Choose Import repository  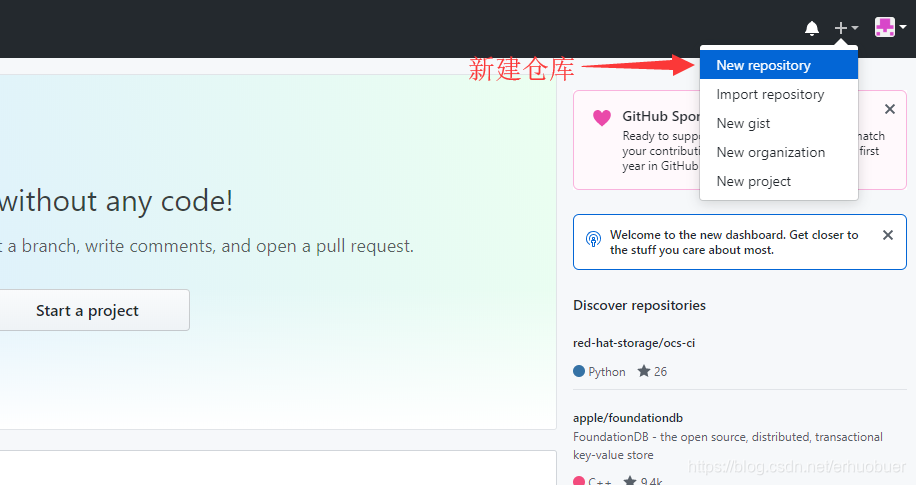pyautogui.click(x=779, y=95)
